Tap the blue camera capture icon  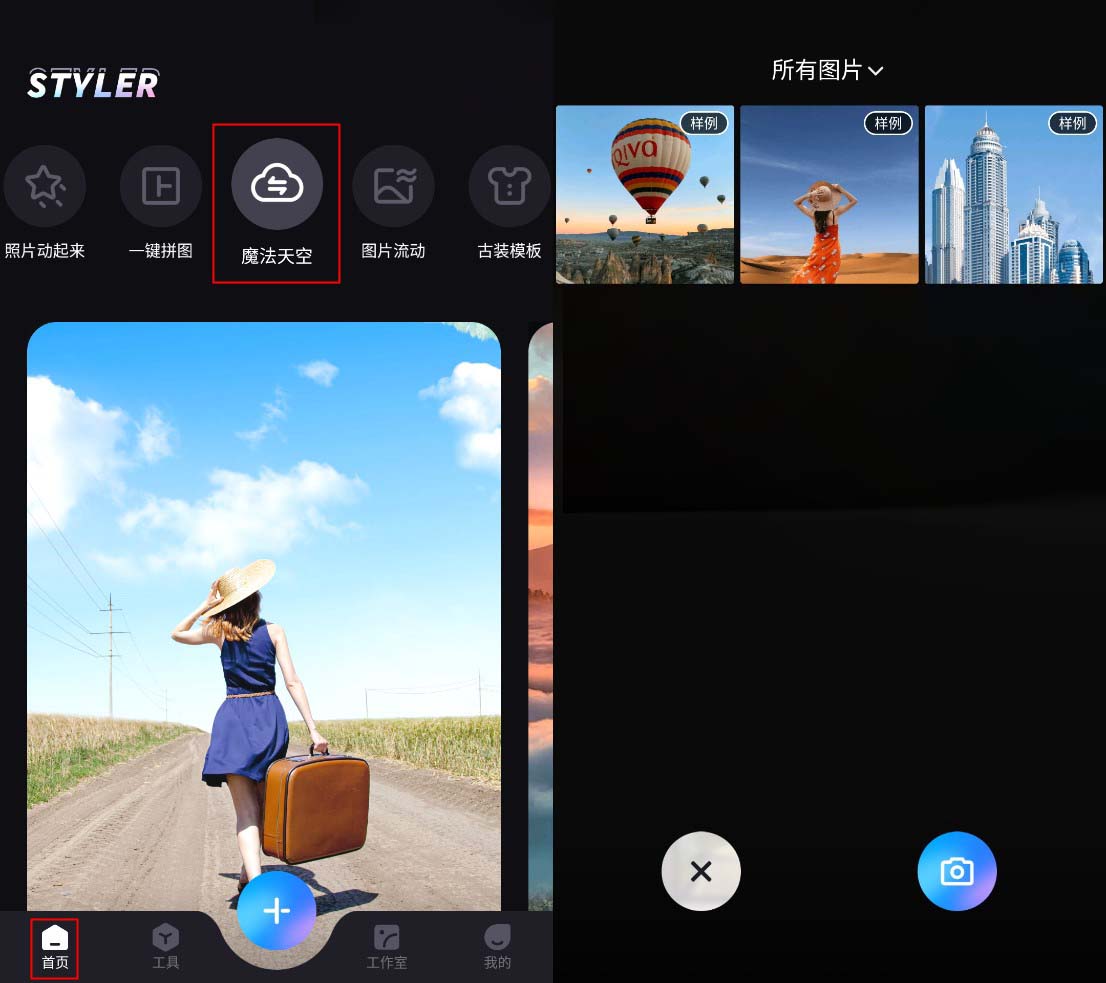[956, 871]
